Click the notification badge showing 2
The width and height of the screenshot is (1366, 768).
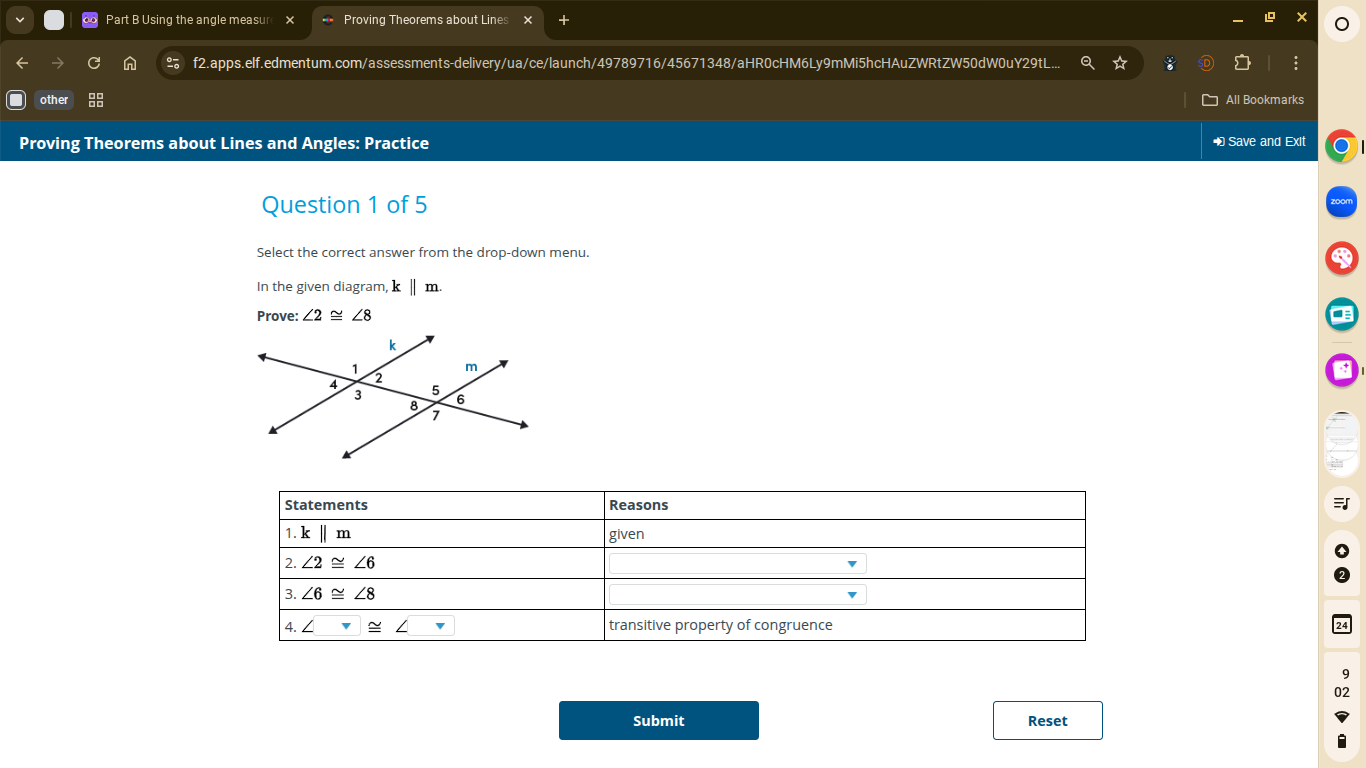point(1341,573)
